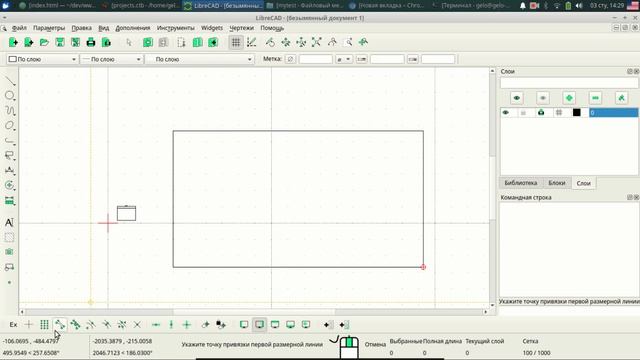Image resolution: width=640 pixels, height=360 pixels.
Task: Click the Метка label input field
Action: 316,59
